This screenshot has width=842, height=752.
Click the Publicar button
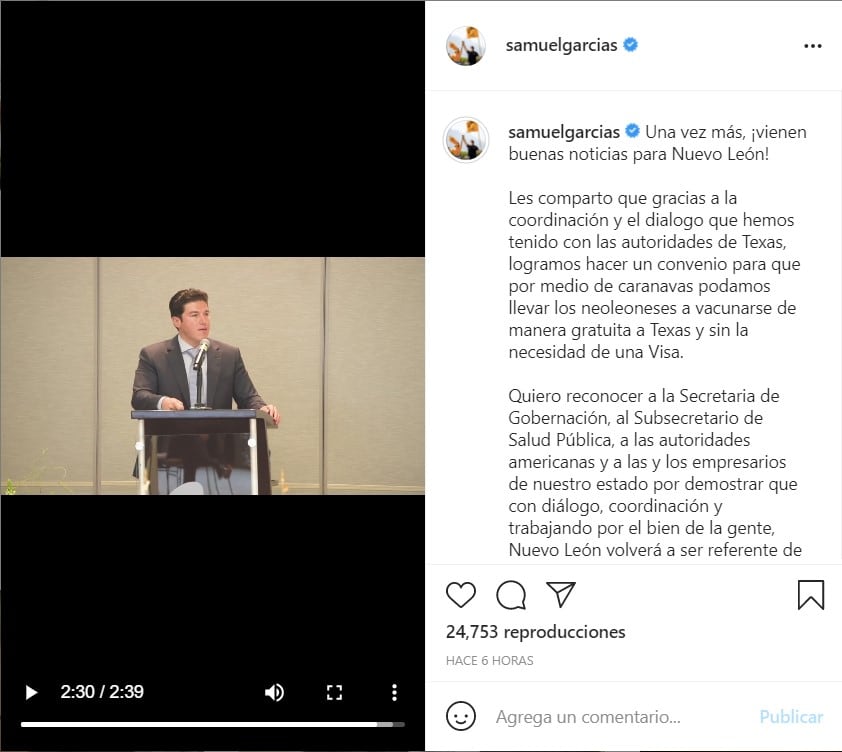point(791,717)
